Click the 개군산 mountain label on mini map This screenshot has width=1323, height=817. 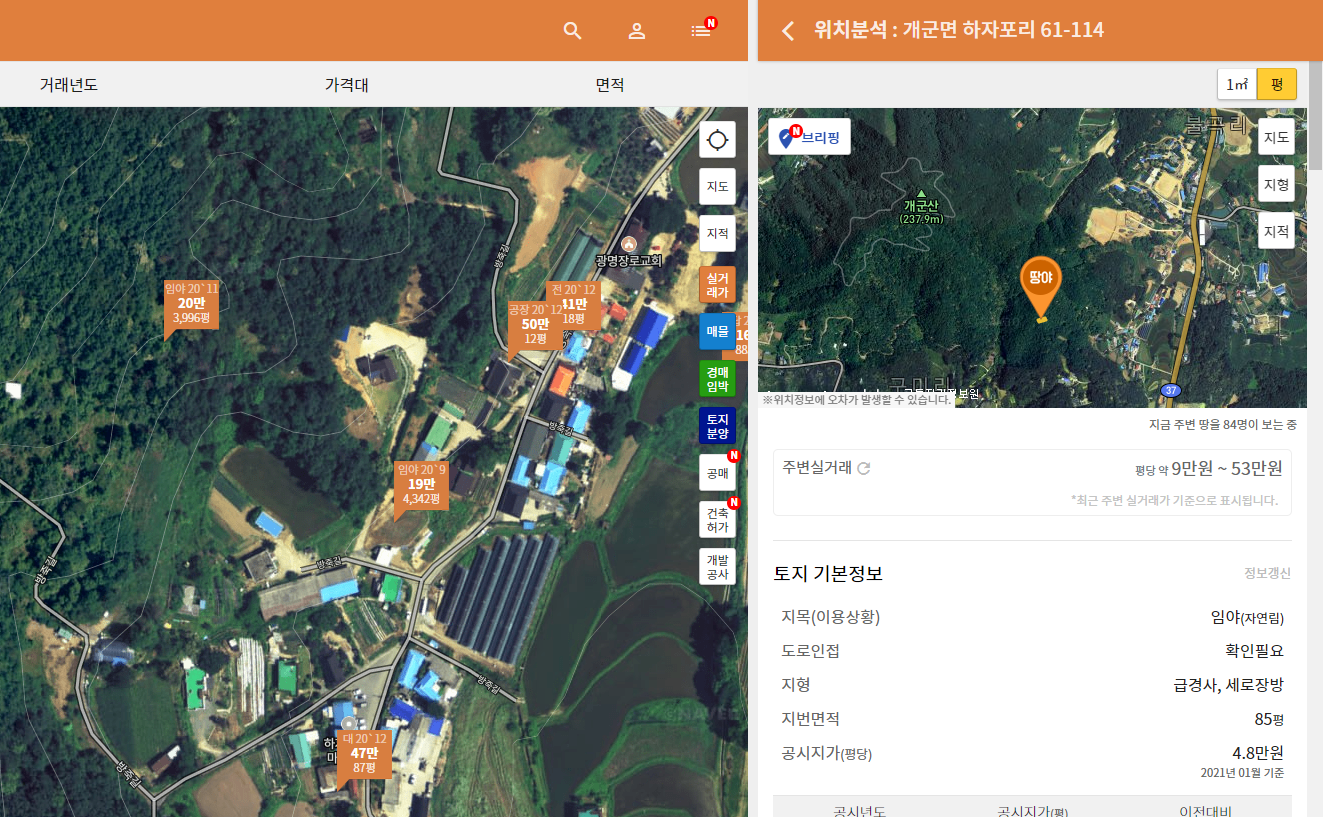921,205
